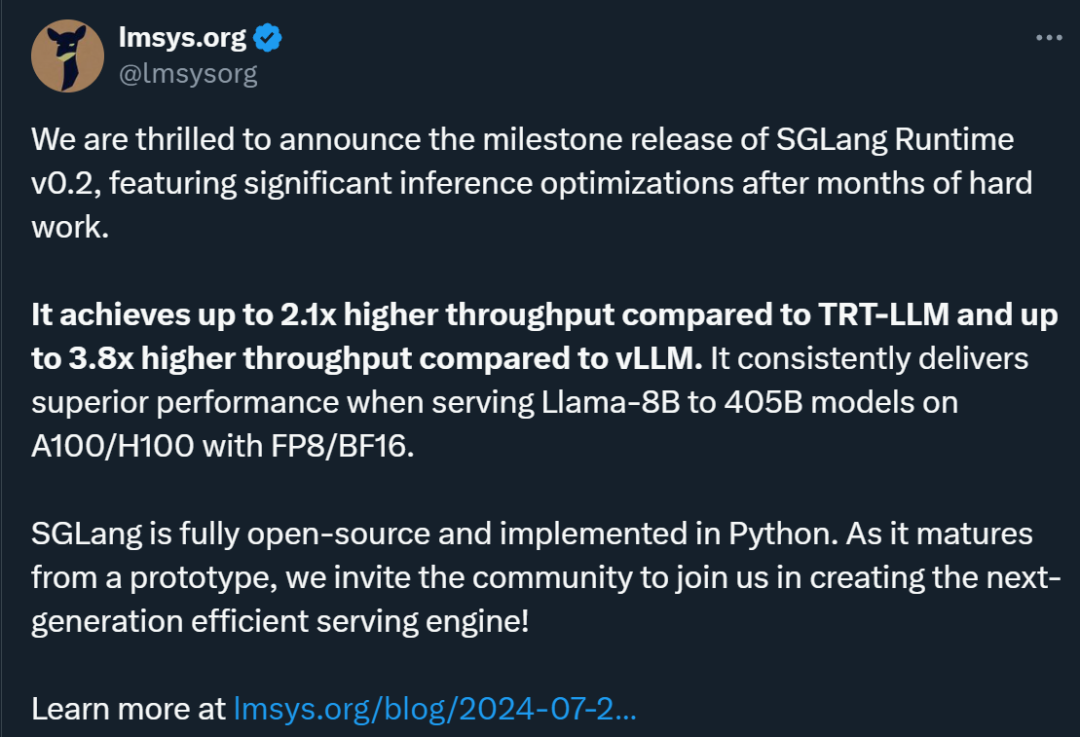
Task: Click the bolded throughput comparison sentence
Action: (x=540, y=335)
